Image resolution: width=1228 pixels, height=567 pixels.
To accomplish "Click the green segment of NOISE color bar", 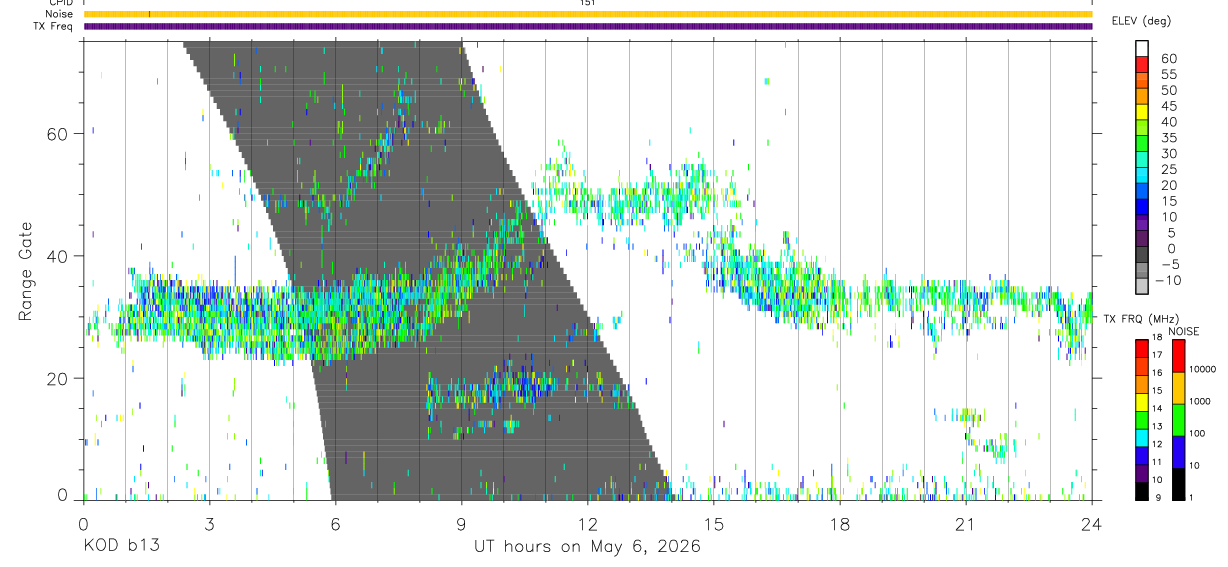I will [x=1179, y=420].
